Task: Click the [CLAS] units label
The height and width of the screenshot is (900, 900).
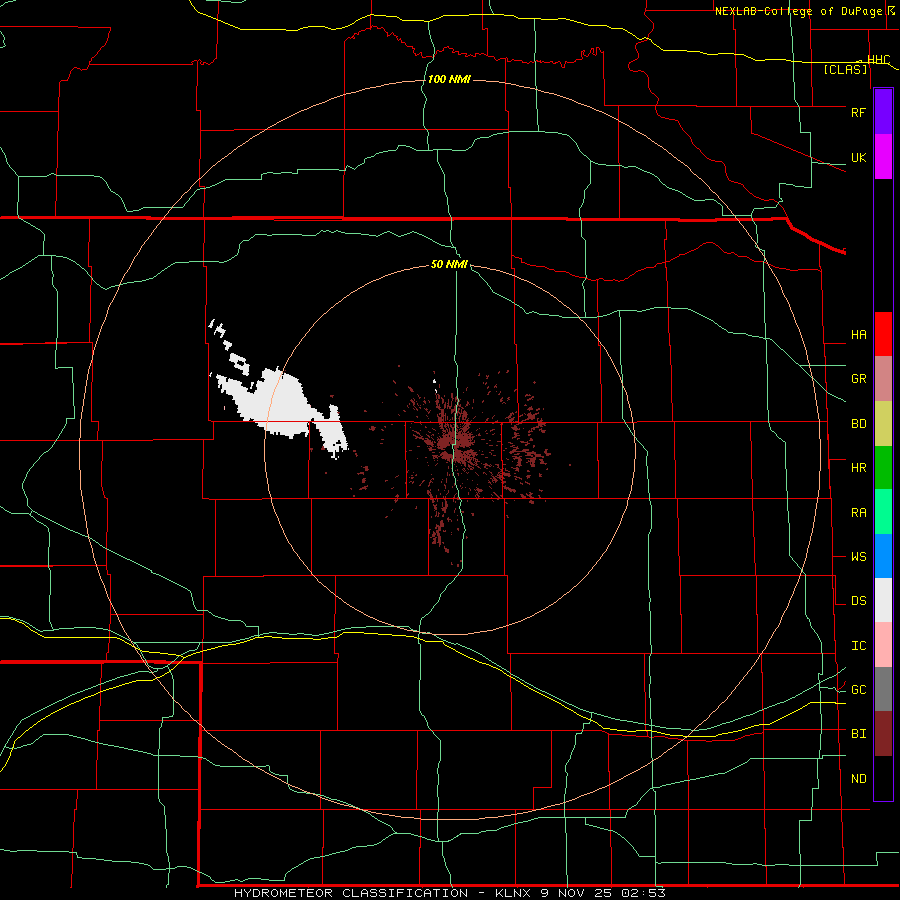Action: click(x=845, y=70)
